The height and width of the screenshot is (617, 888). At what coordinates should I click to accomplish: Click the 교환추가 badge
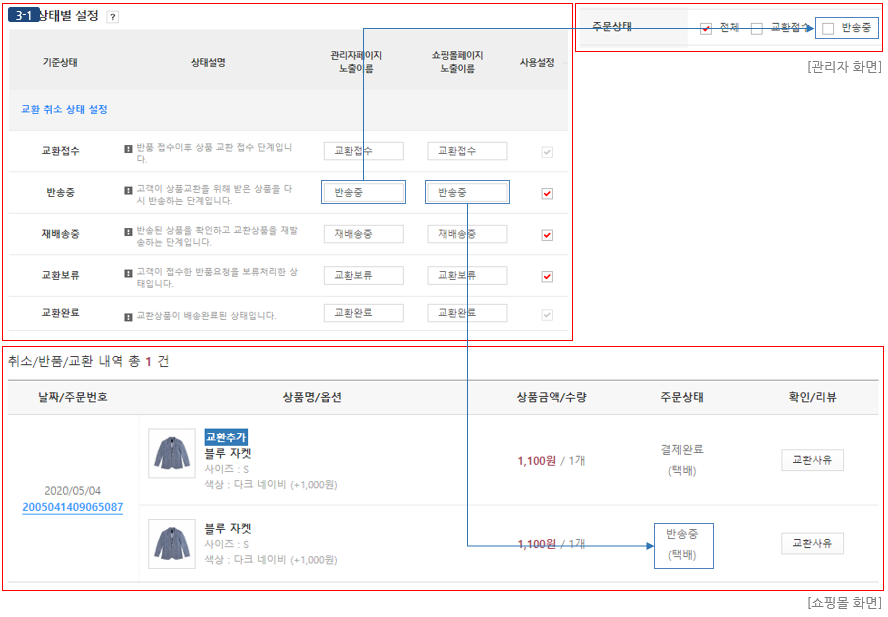point(226,437)
